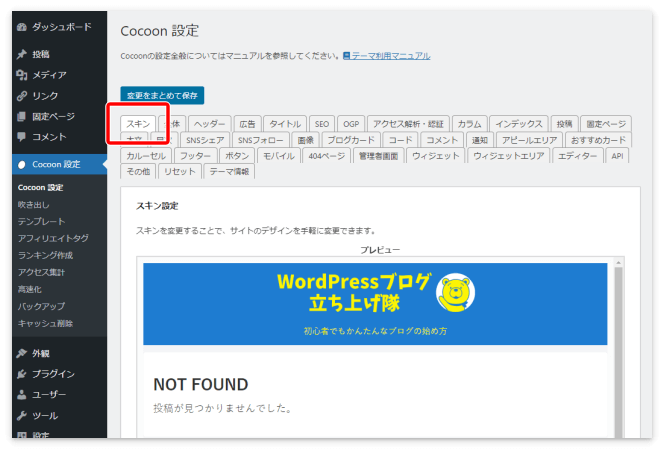Viewport: 664px width, 451px height.
Task: Select the キャッシュ削除 submenu item
Action: point(45,323)
